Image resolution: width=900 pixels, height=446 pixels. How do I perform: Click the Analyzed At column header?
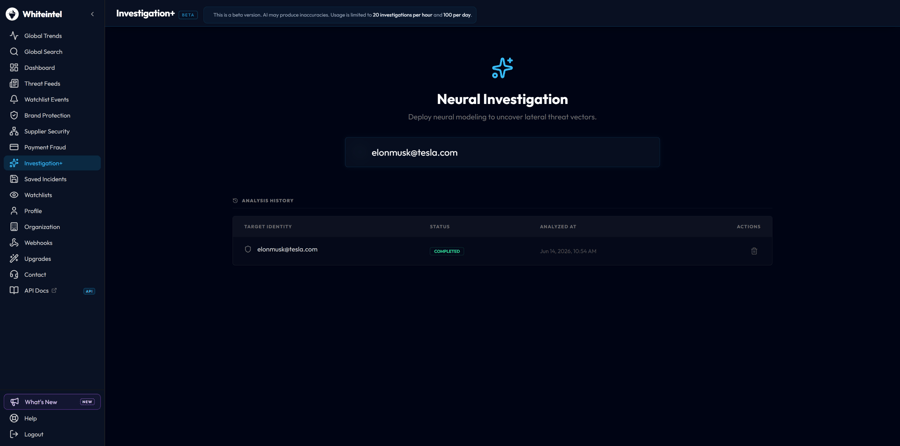pyautogui.click(x=558, y=227)
